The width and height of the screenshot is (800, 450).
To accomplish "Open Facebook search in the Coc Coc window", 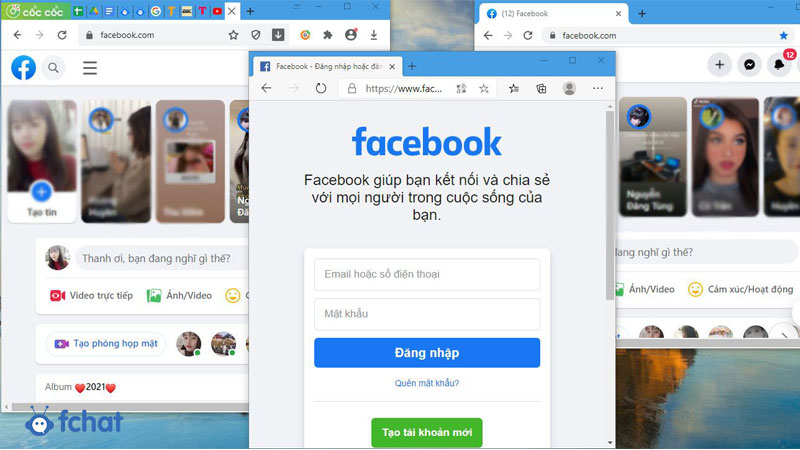I will pos(53,67).
